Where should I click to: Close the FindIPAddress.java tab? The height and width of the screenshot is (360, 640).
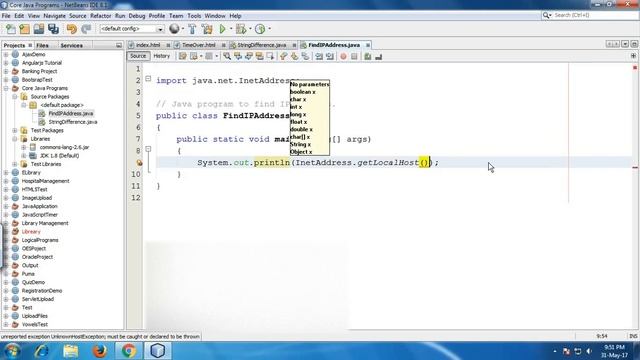[368, 45]
